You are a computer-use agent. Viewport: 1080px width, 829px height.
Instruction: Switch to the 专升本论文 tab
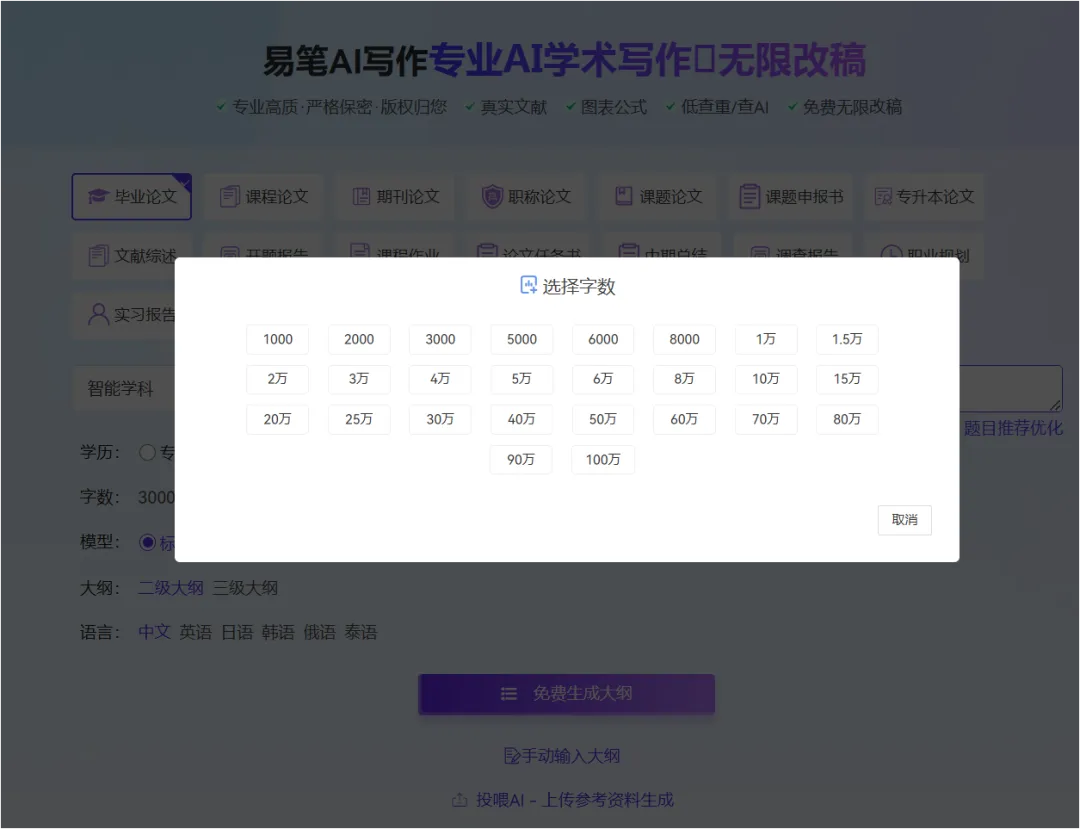coord(924,197)
